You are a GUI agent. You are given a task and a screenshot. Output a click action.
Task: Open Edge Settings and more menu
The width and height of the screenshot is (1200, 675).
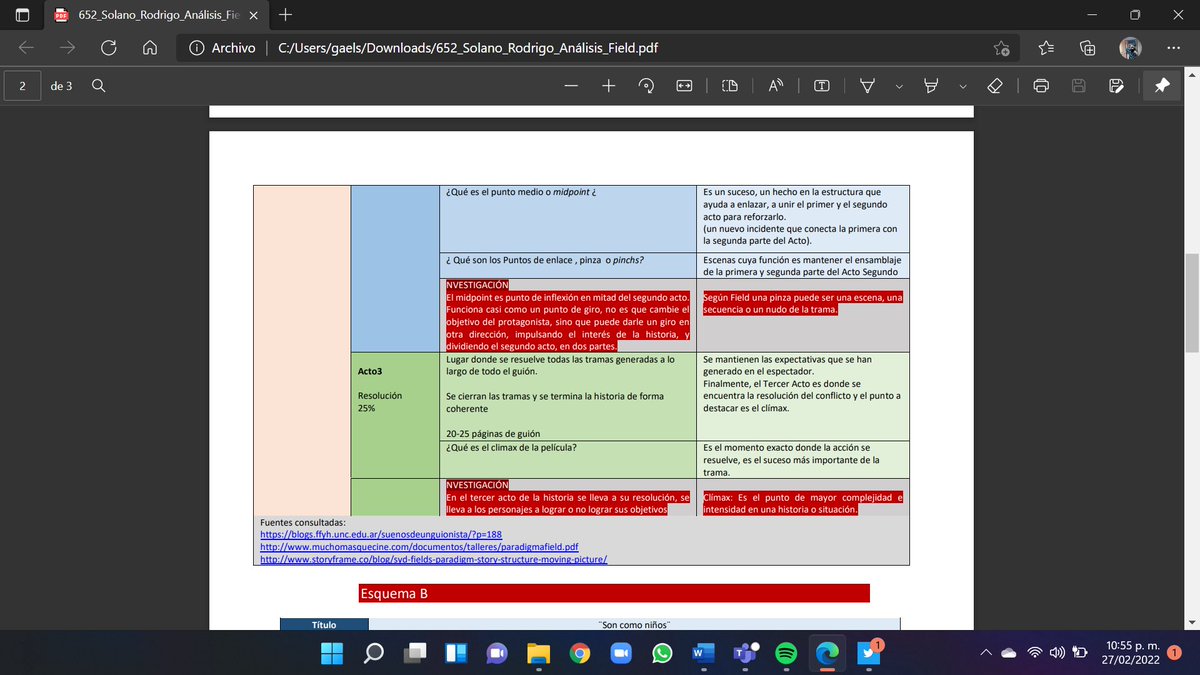point(1171,48)
